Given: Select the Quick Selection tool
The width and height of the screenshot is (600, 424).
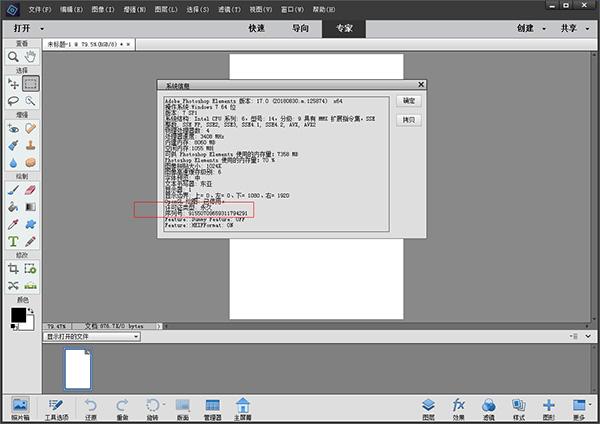Looking at the screenshot, I should (x=30, y=101).
